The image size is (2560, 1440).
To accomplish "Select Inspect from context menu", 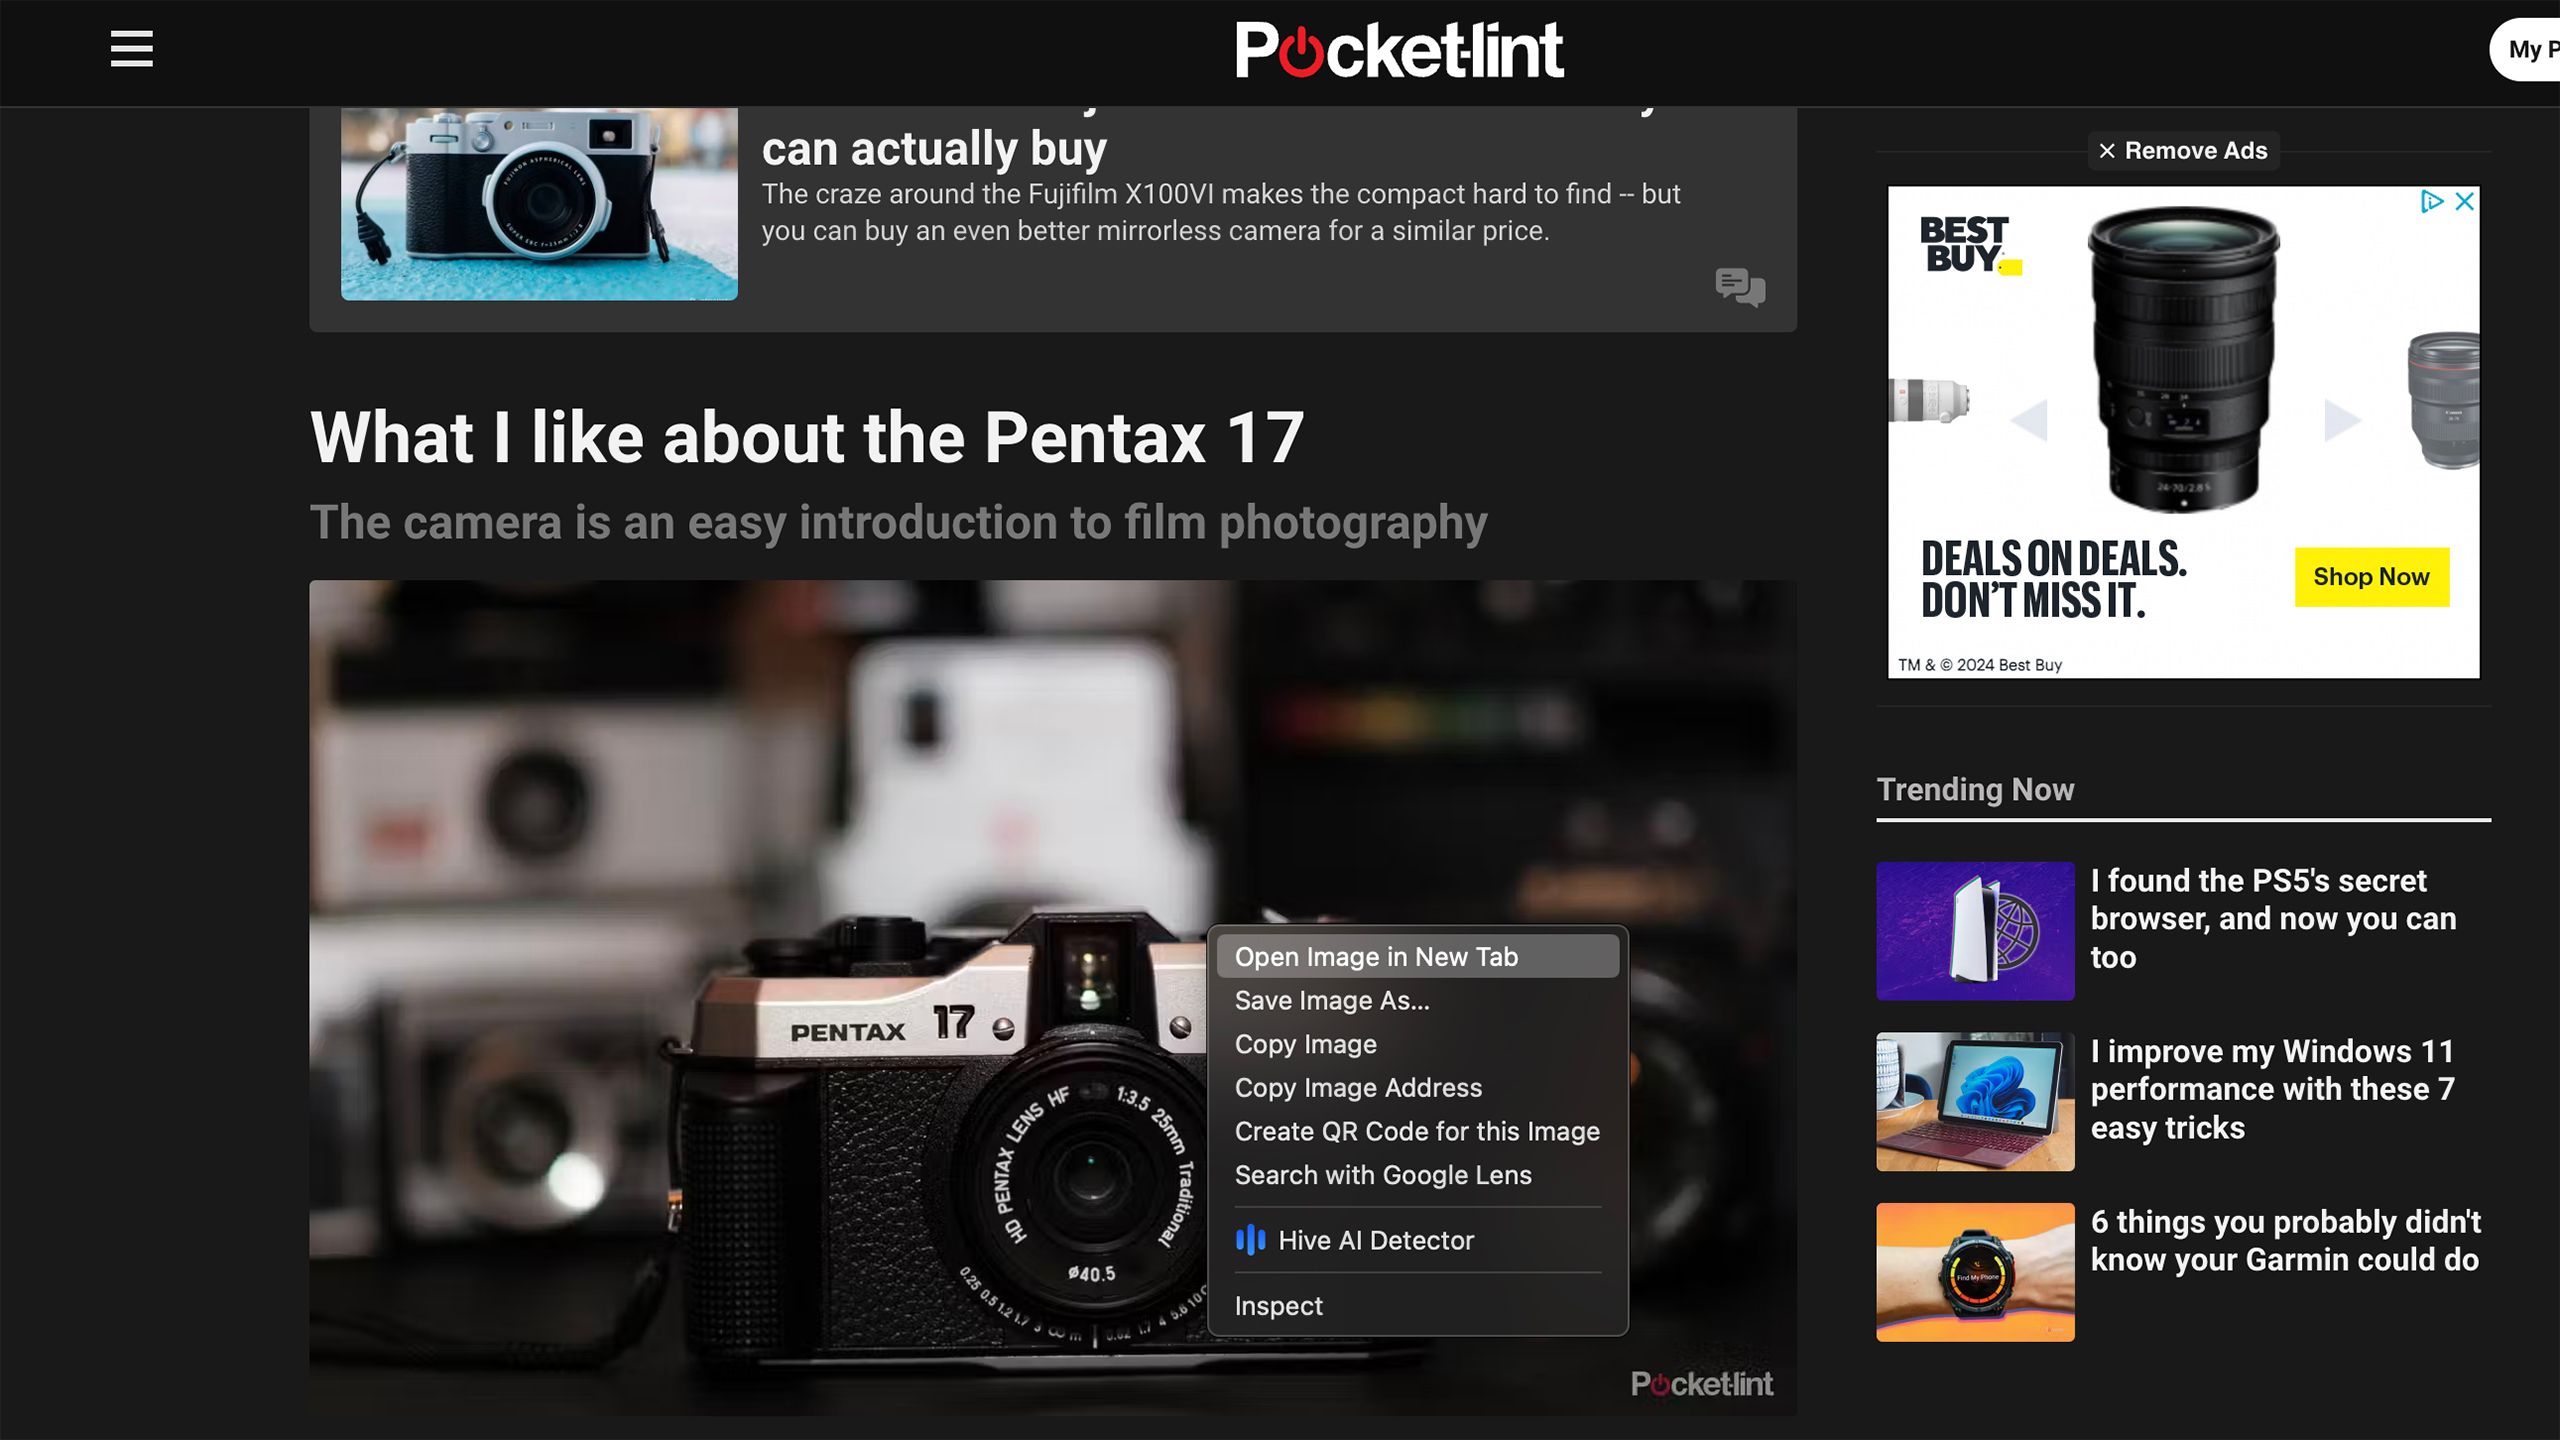I will click(x=1278, y=1305).
